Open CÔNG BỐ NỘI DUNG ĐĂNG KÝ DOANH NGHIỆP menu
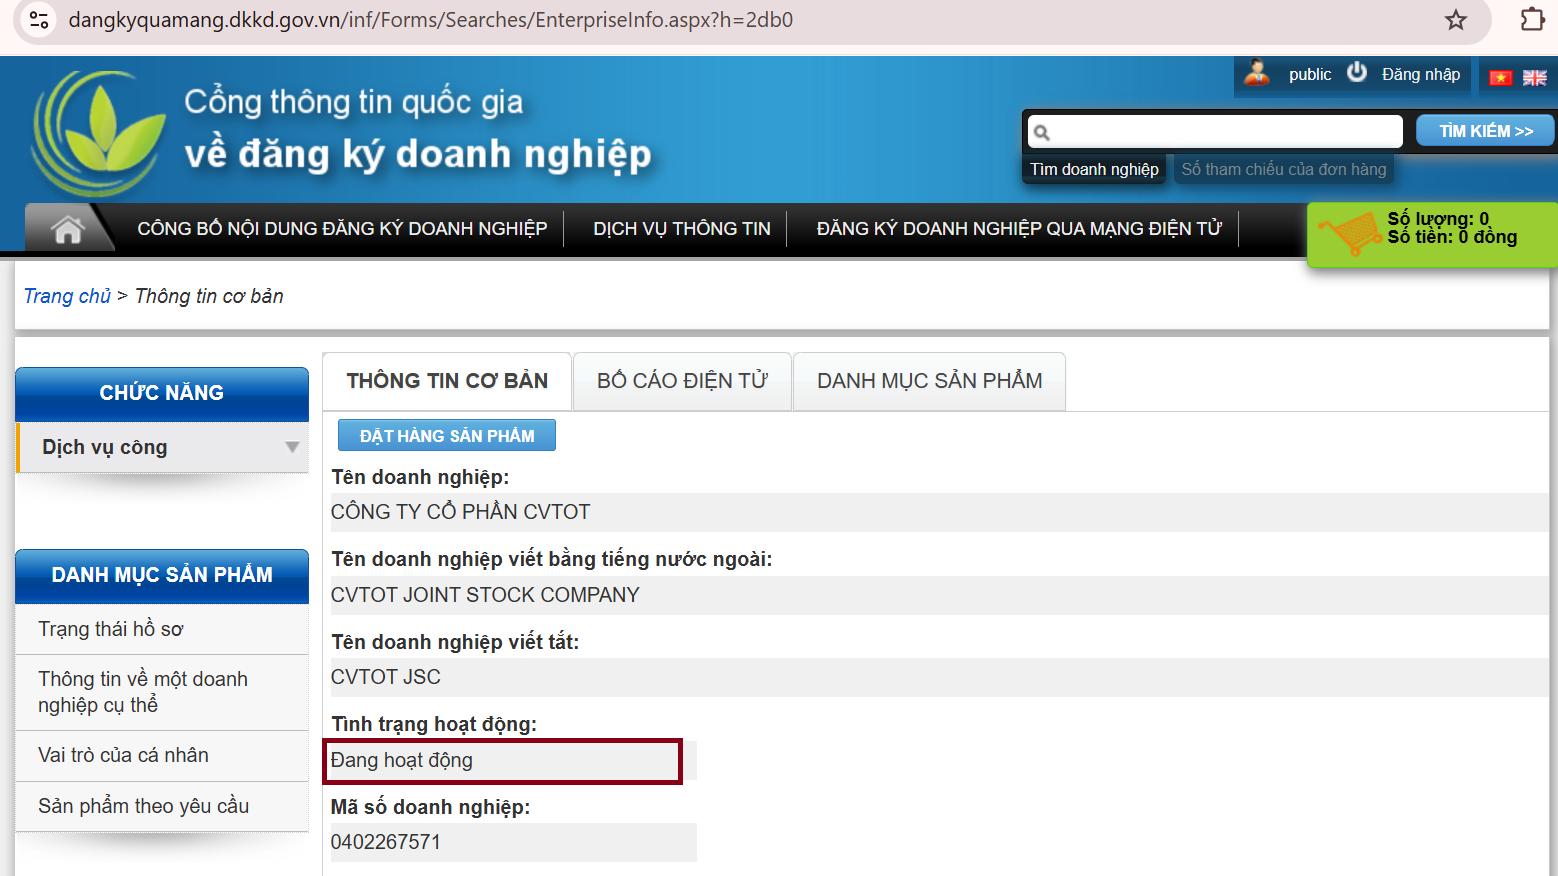The height and width of the screenshot is (876, 1558). pyautogui.click(x=342, y=229)
